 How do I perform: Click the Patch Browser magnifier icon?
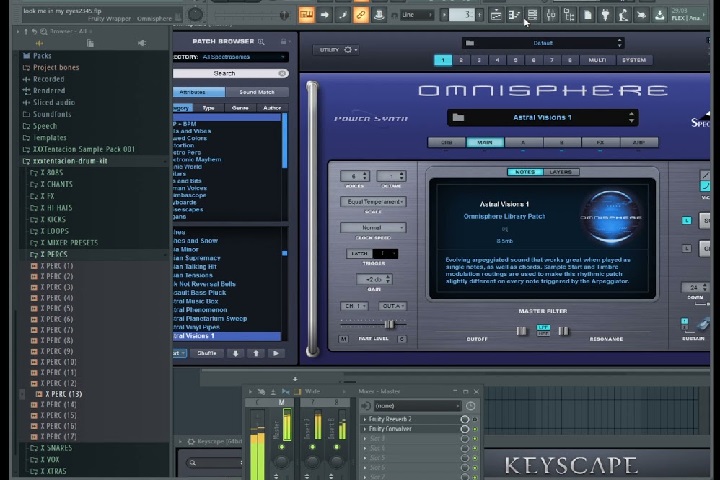pos(261,42)
